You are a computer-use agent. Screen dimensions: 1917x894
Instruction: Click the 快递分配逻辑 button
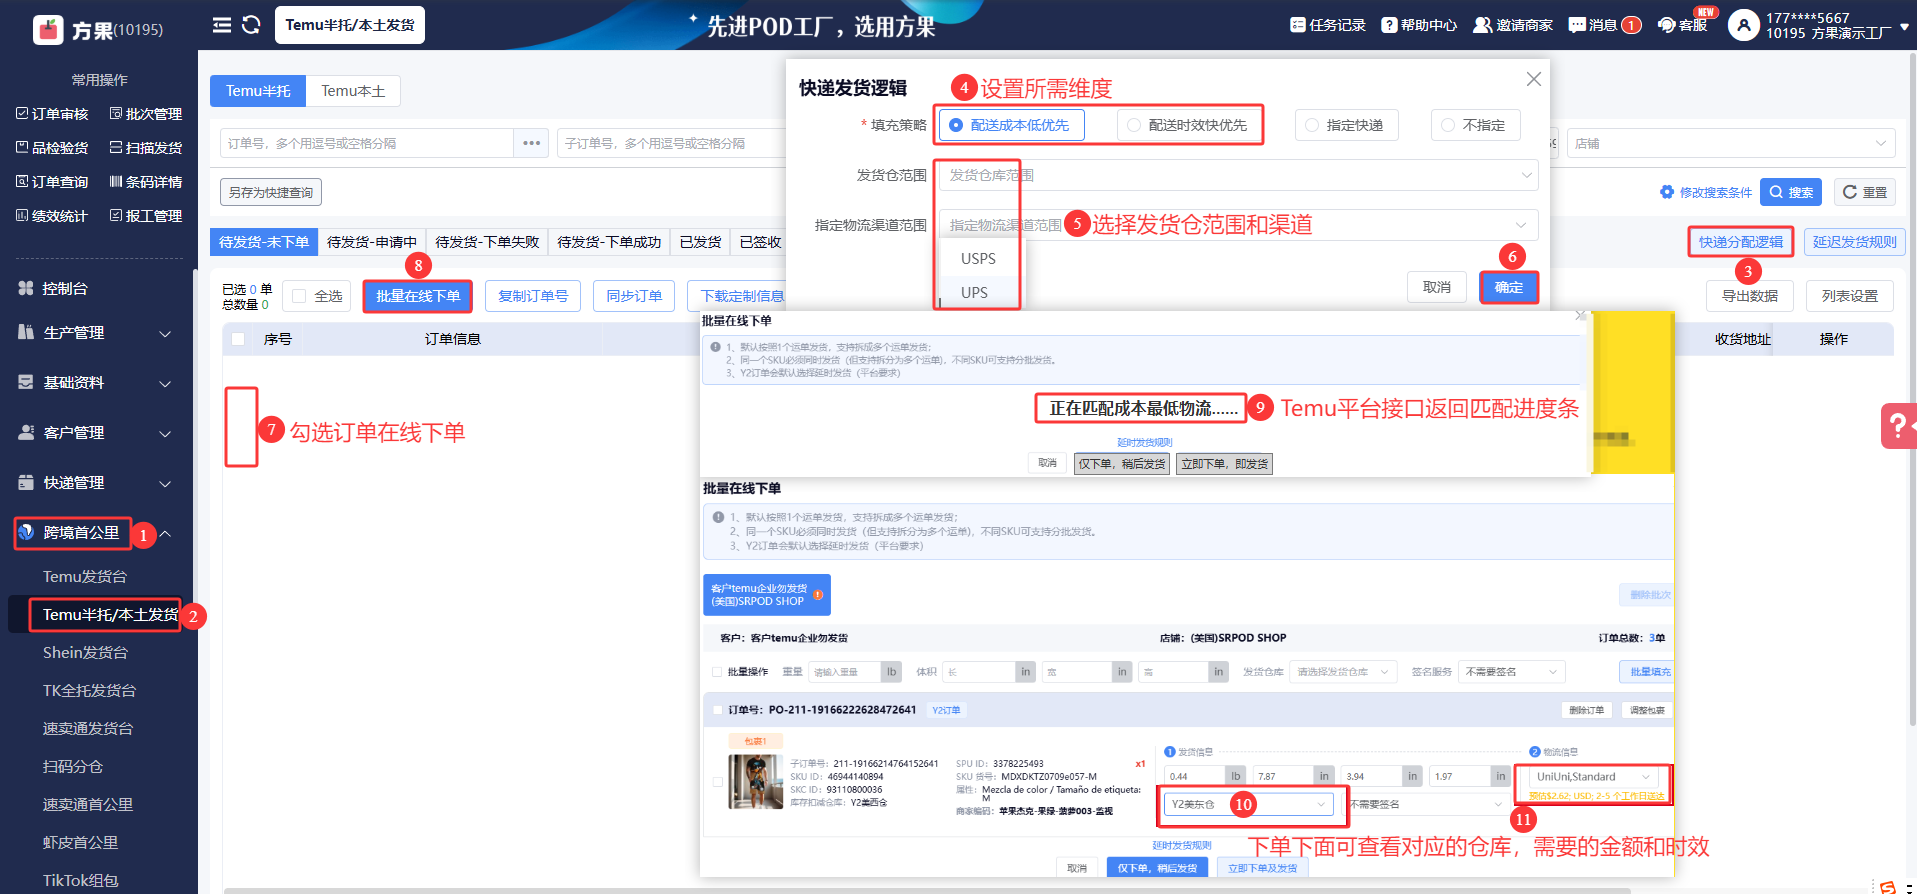point(1741,242)
